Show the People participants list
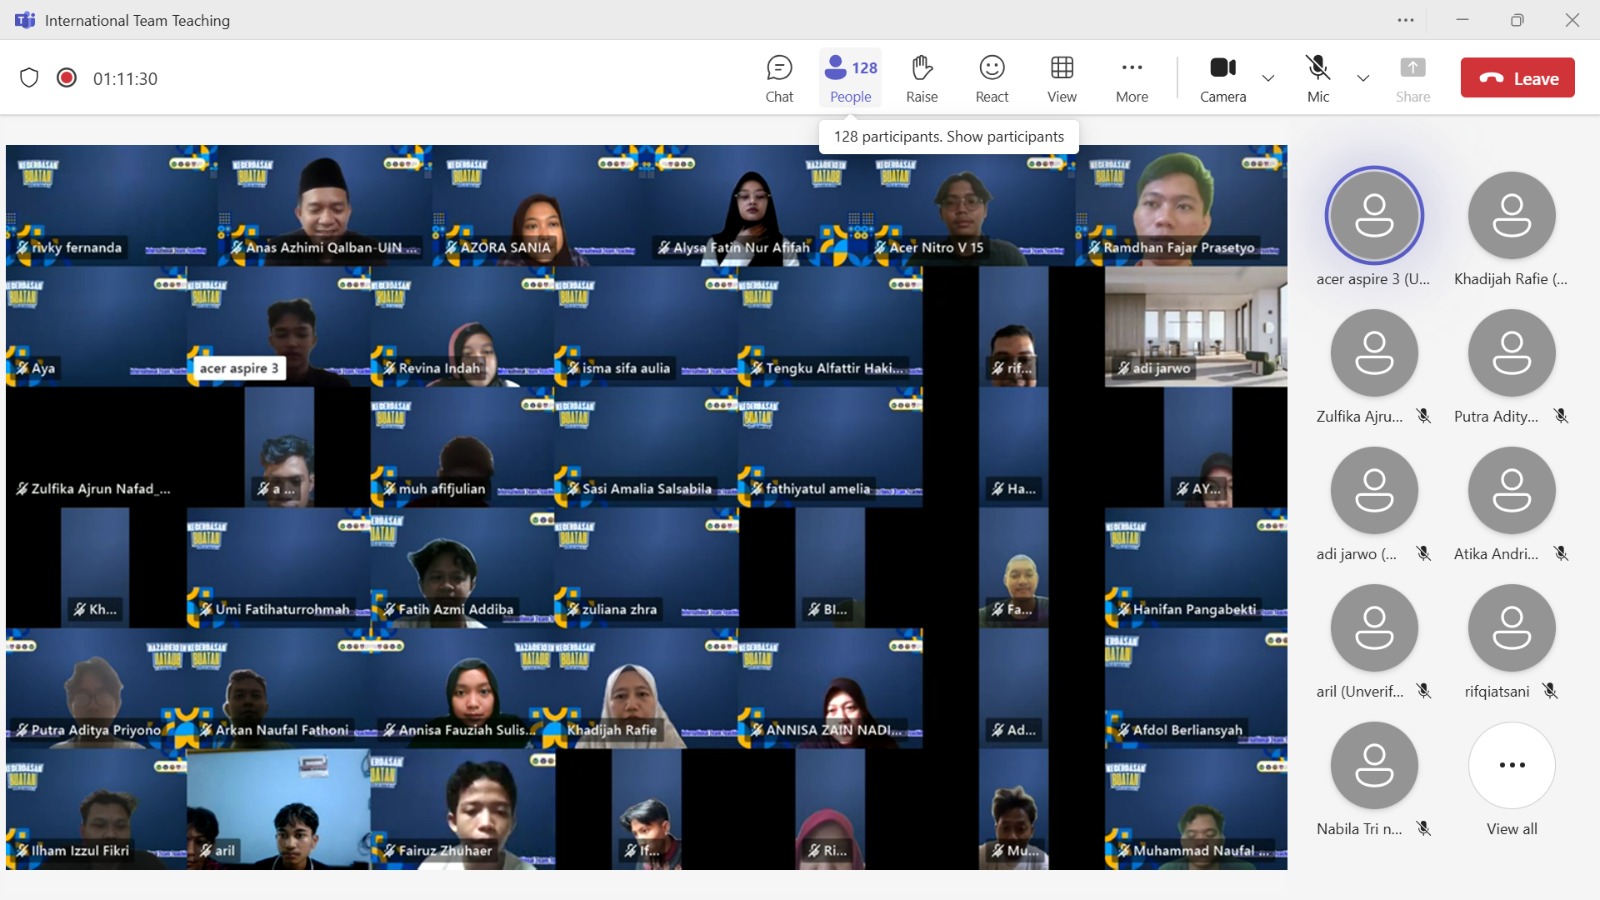1600x900 pixels. [x=851, y=78]
